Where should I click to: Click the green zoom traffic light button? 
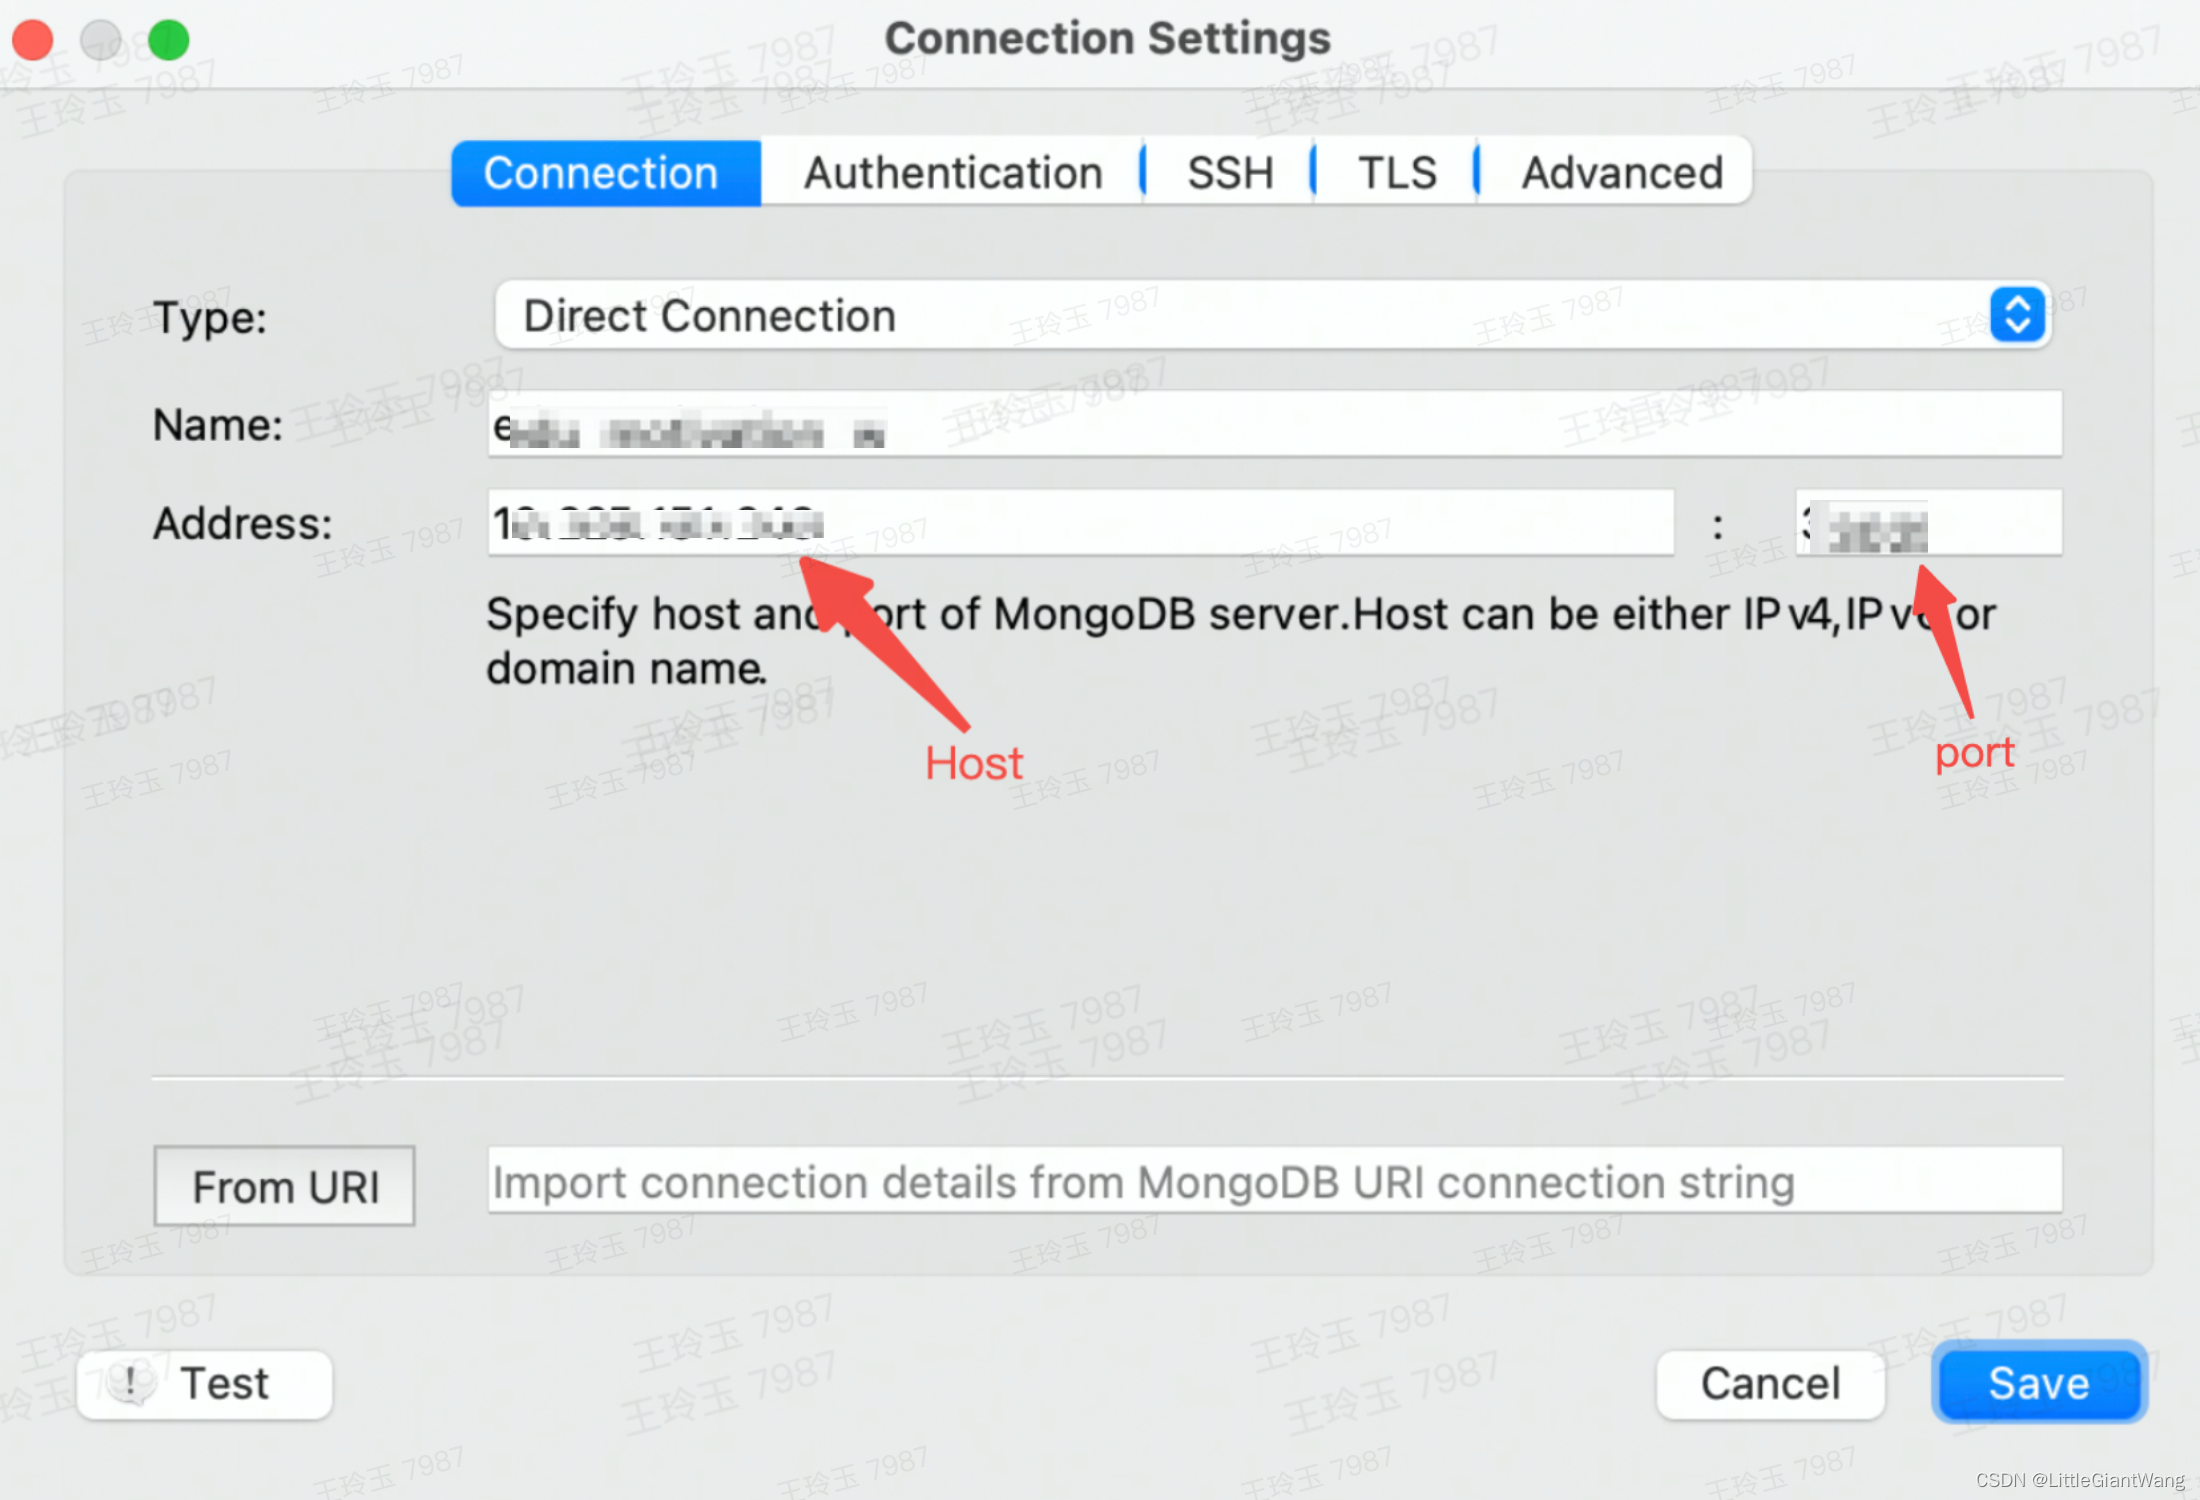pyautogui.click(x=169, y=40)
